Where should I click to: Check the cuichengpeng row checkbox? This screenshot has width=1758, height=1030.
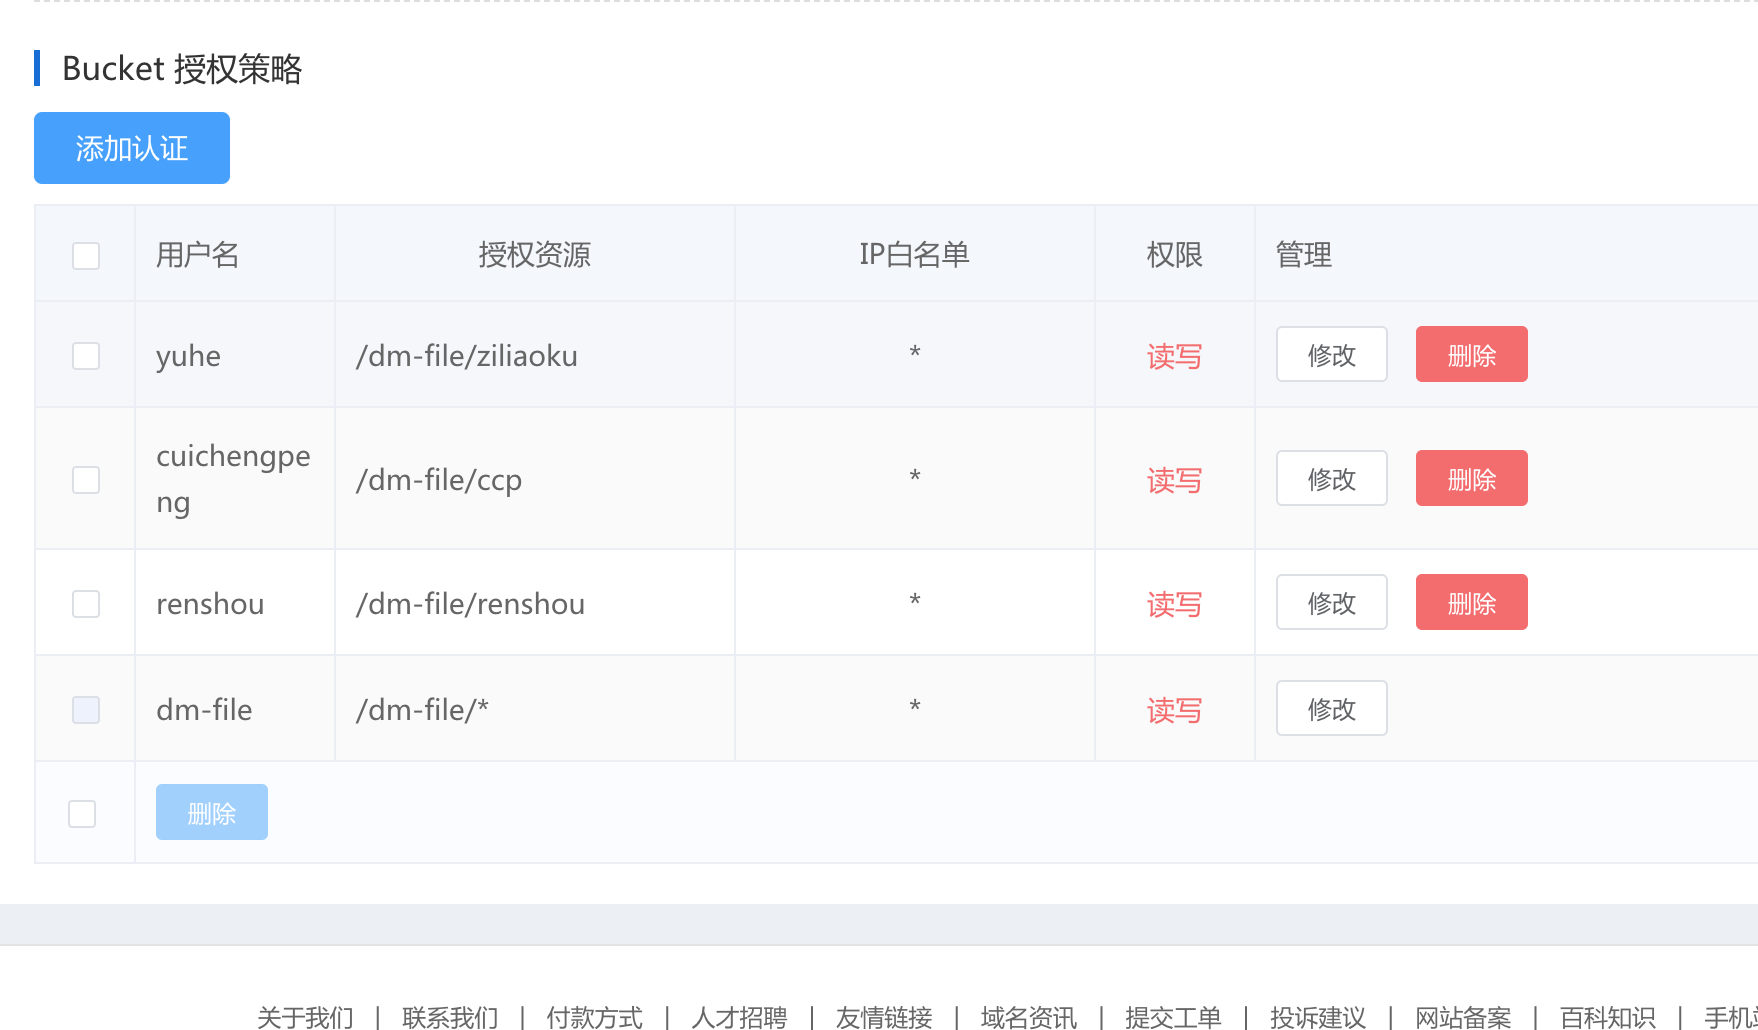[x=86, y=480]
